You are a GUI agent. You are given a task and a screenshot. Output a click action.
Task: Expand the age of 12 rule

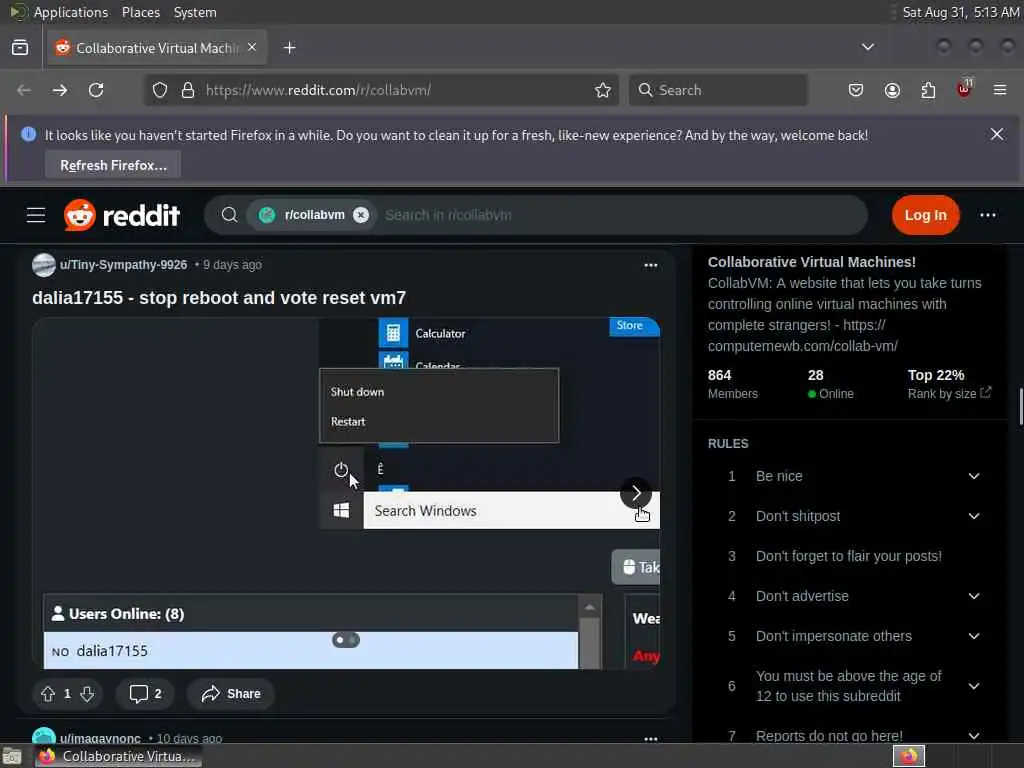tap(974, 686)
